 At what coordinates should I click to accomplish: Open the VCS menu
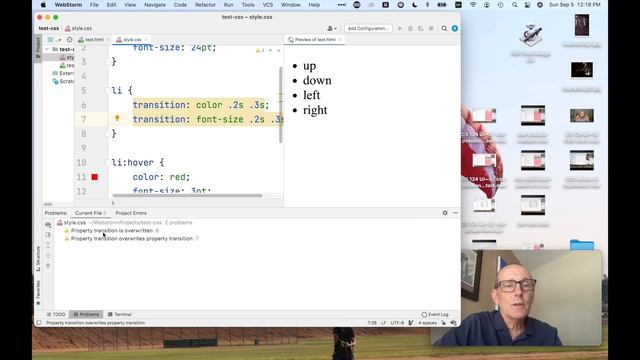pyautogui.click(x=268, y=5)
